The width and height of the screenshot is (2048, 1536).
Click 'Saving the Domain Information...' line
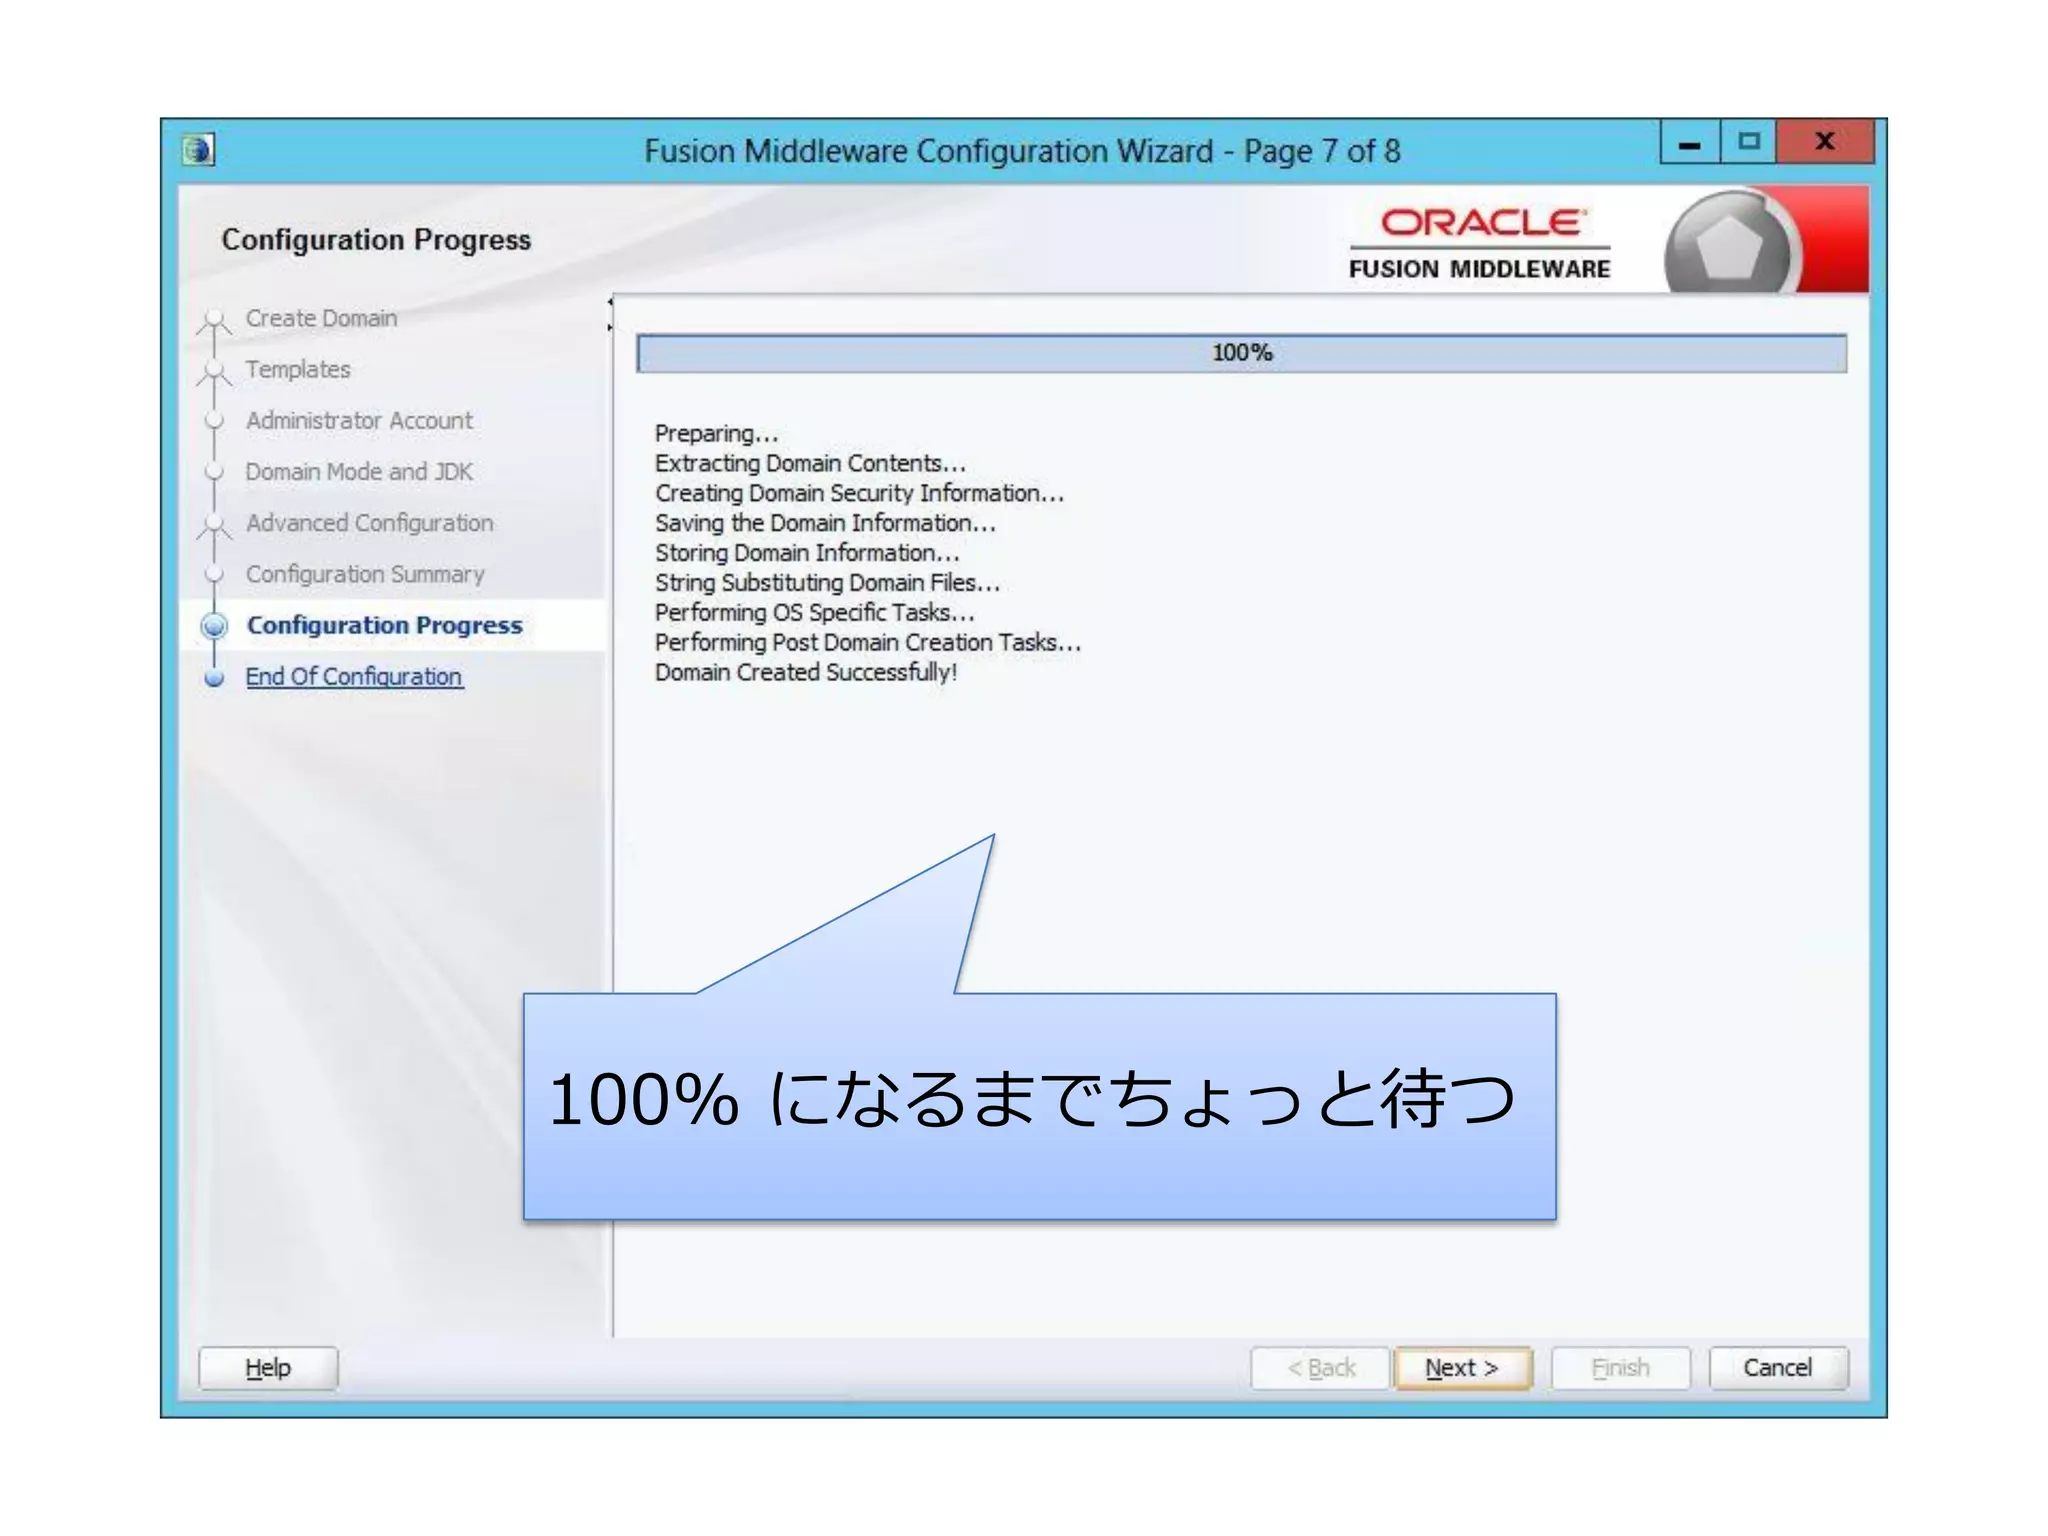825,523
